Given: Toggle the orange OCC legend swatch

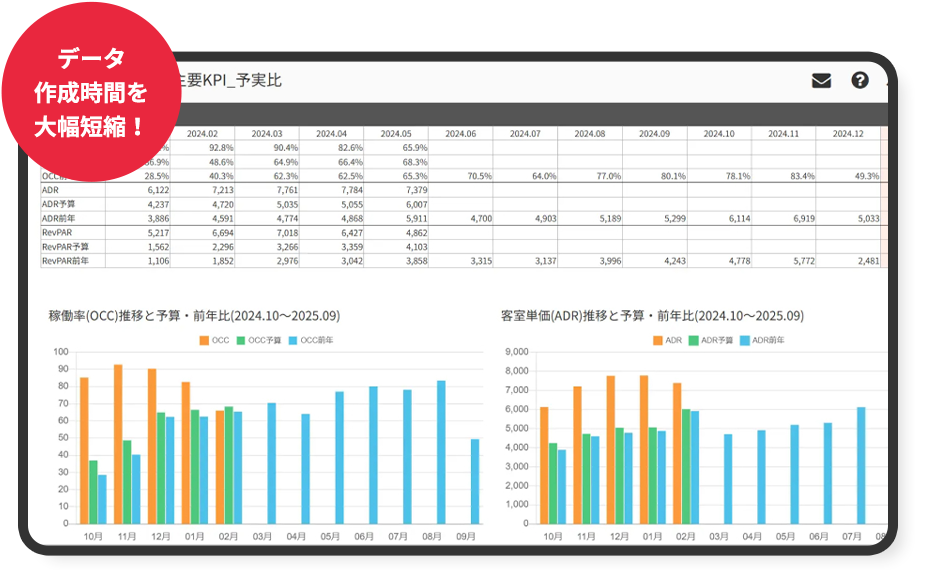Looking at the screenshot, I should (204, 340).
